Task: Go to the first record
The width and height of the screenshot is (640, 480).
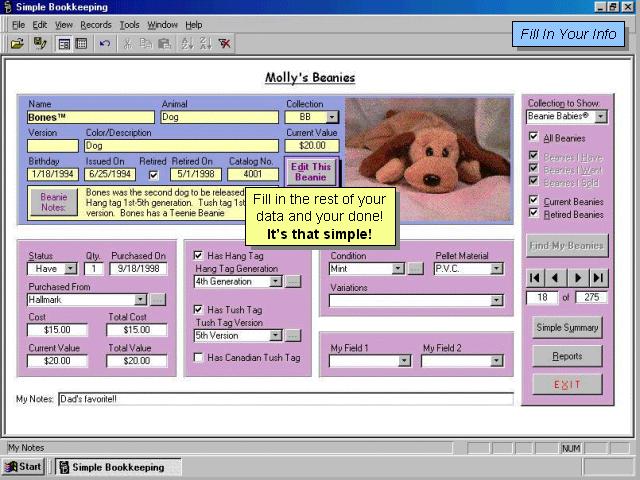Action: [536, 277]
